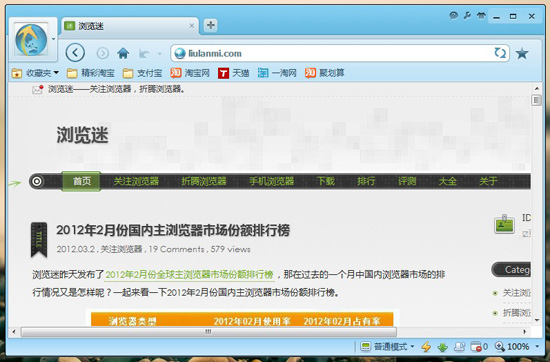The width and height of the screenshot is (550, 362).
Task: Select the 折腾浏览器 nav item
Action: tap(204, 181)
